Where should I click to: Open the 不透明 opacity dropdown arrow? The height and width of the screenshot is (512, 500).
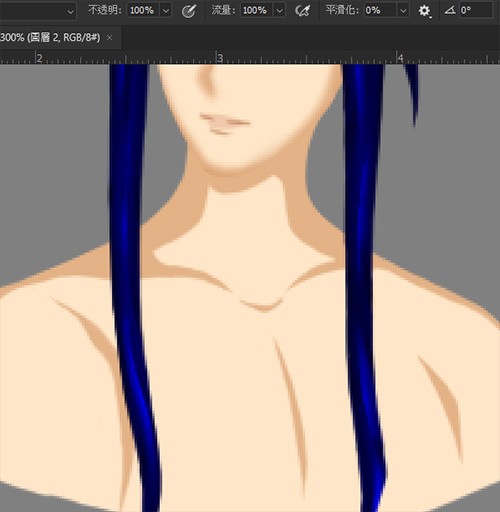166,11
